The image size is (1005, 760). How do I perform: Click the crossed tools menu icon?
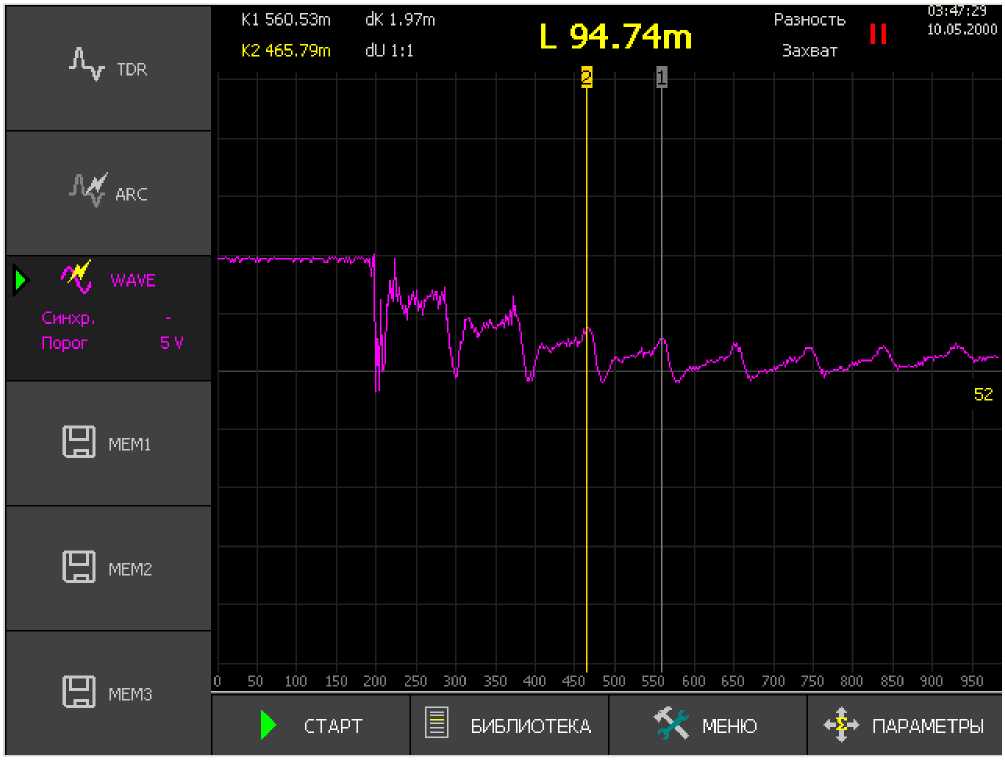(671, 724)
